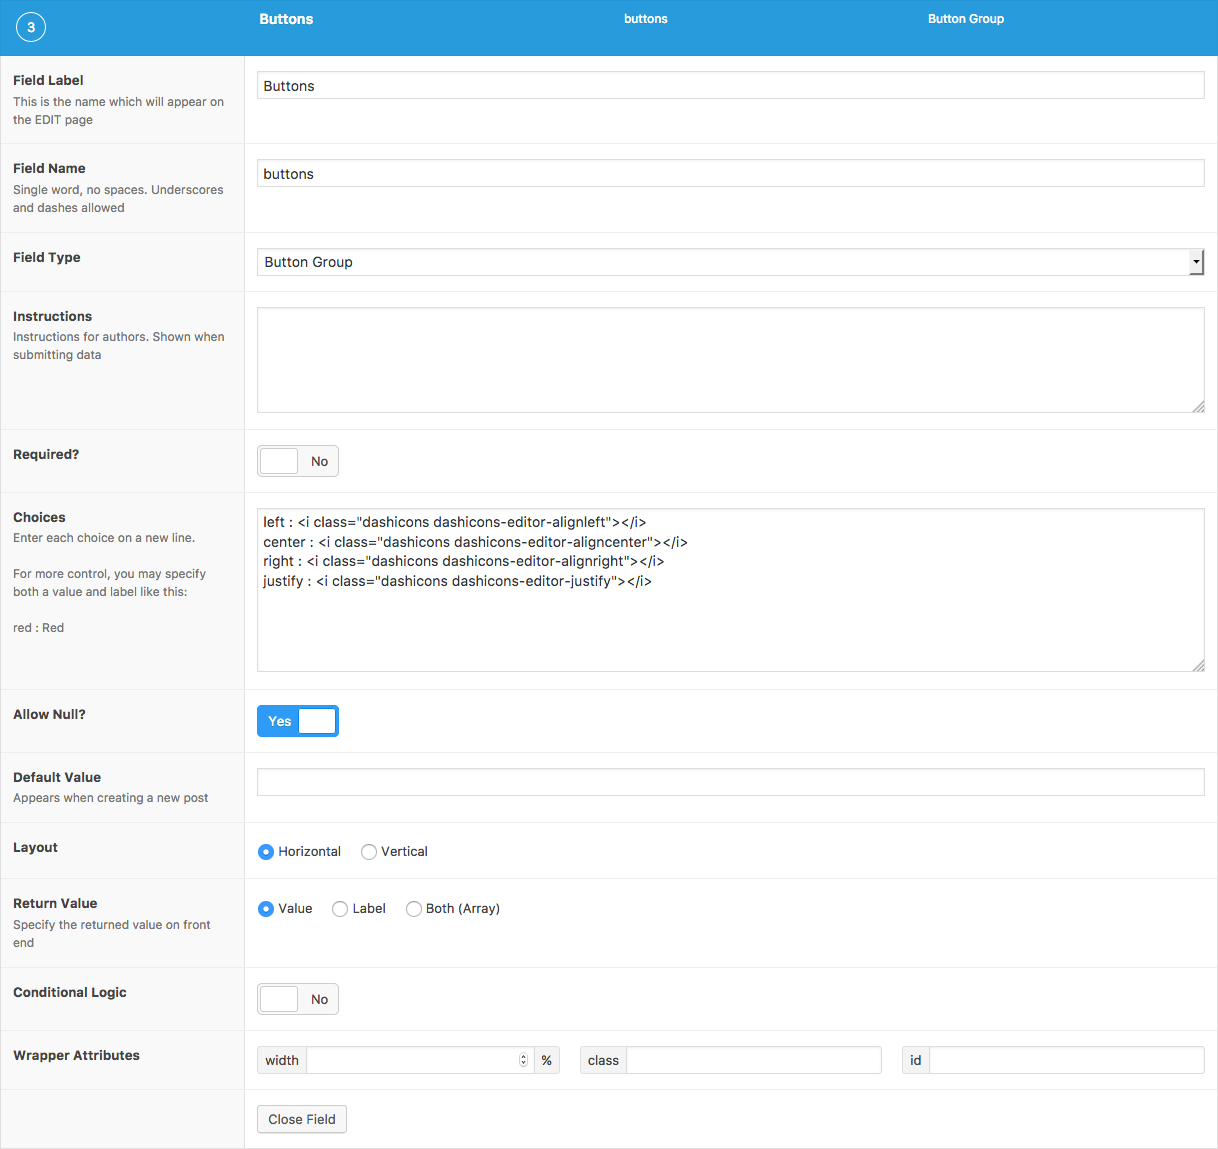Click the width stepper arrows in Wrapper Attributes
1218x1149 pixels.
tap(523, 1060)
